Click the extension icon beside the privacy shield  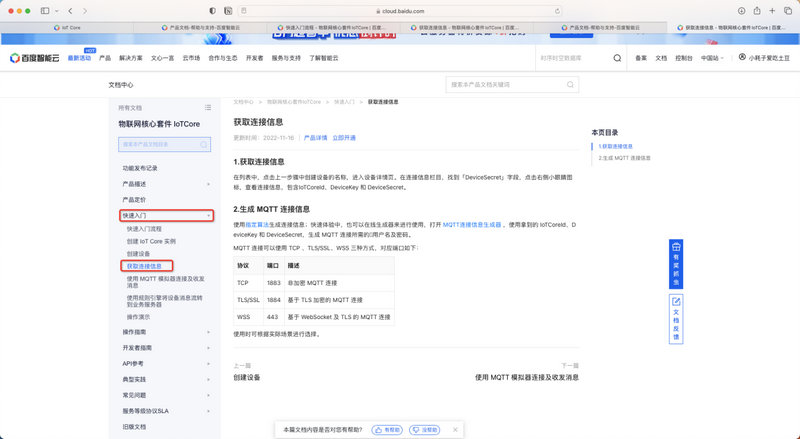pos(228,11)
